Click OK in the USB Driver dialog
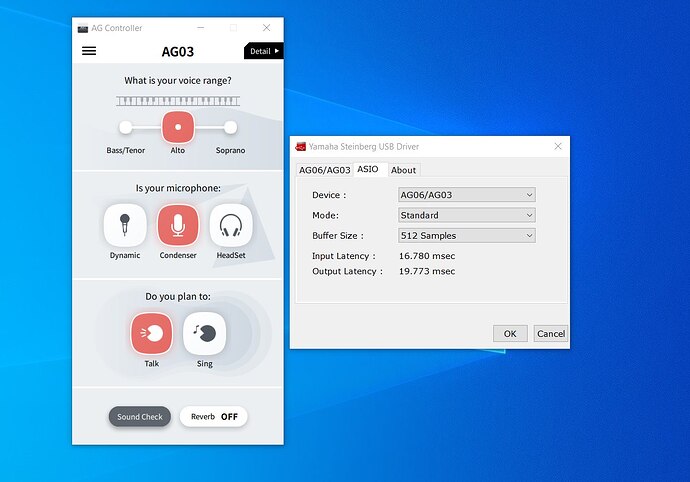 pos(510,334)
